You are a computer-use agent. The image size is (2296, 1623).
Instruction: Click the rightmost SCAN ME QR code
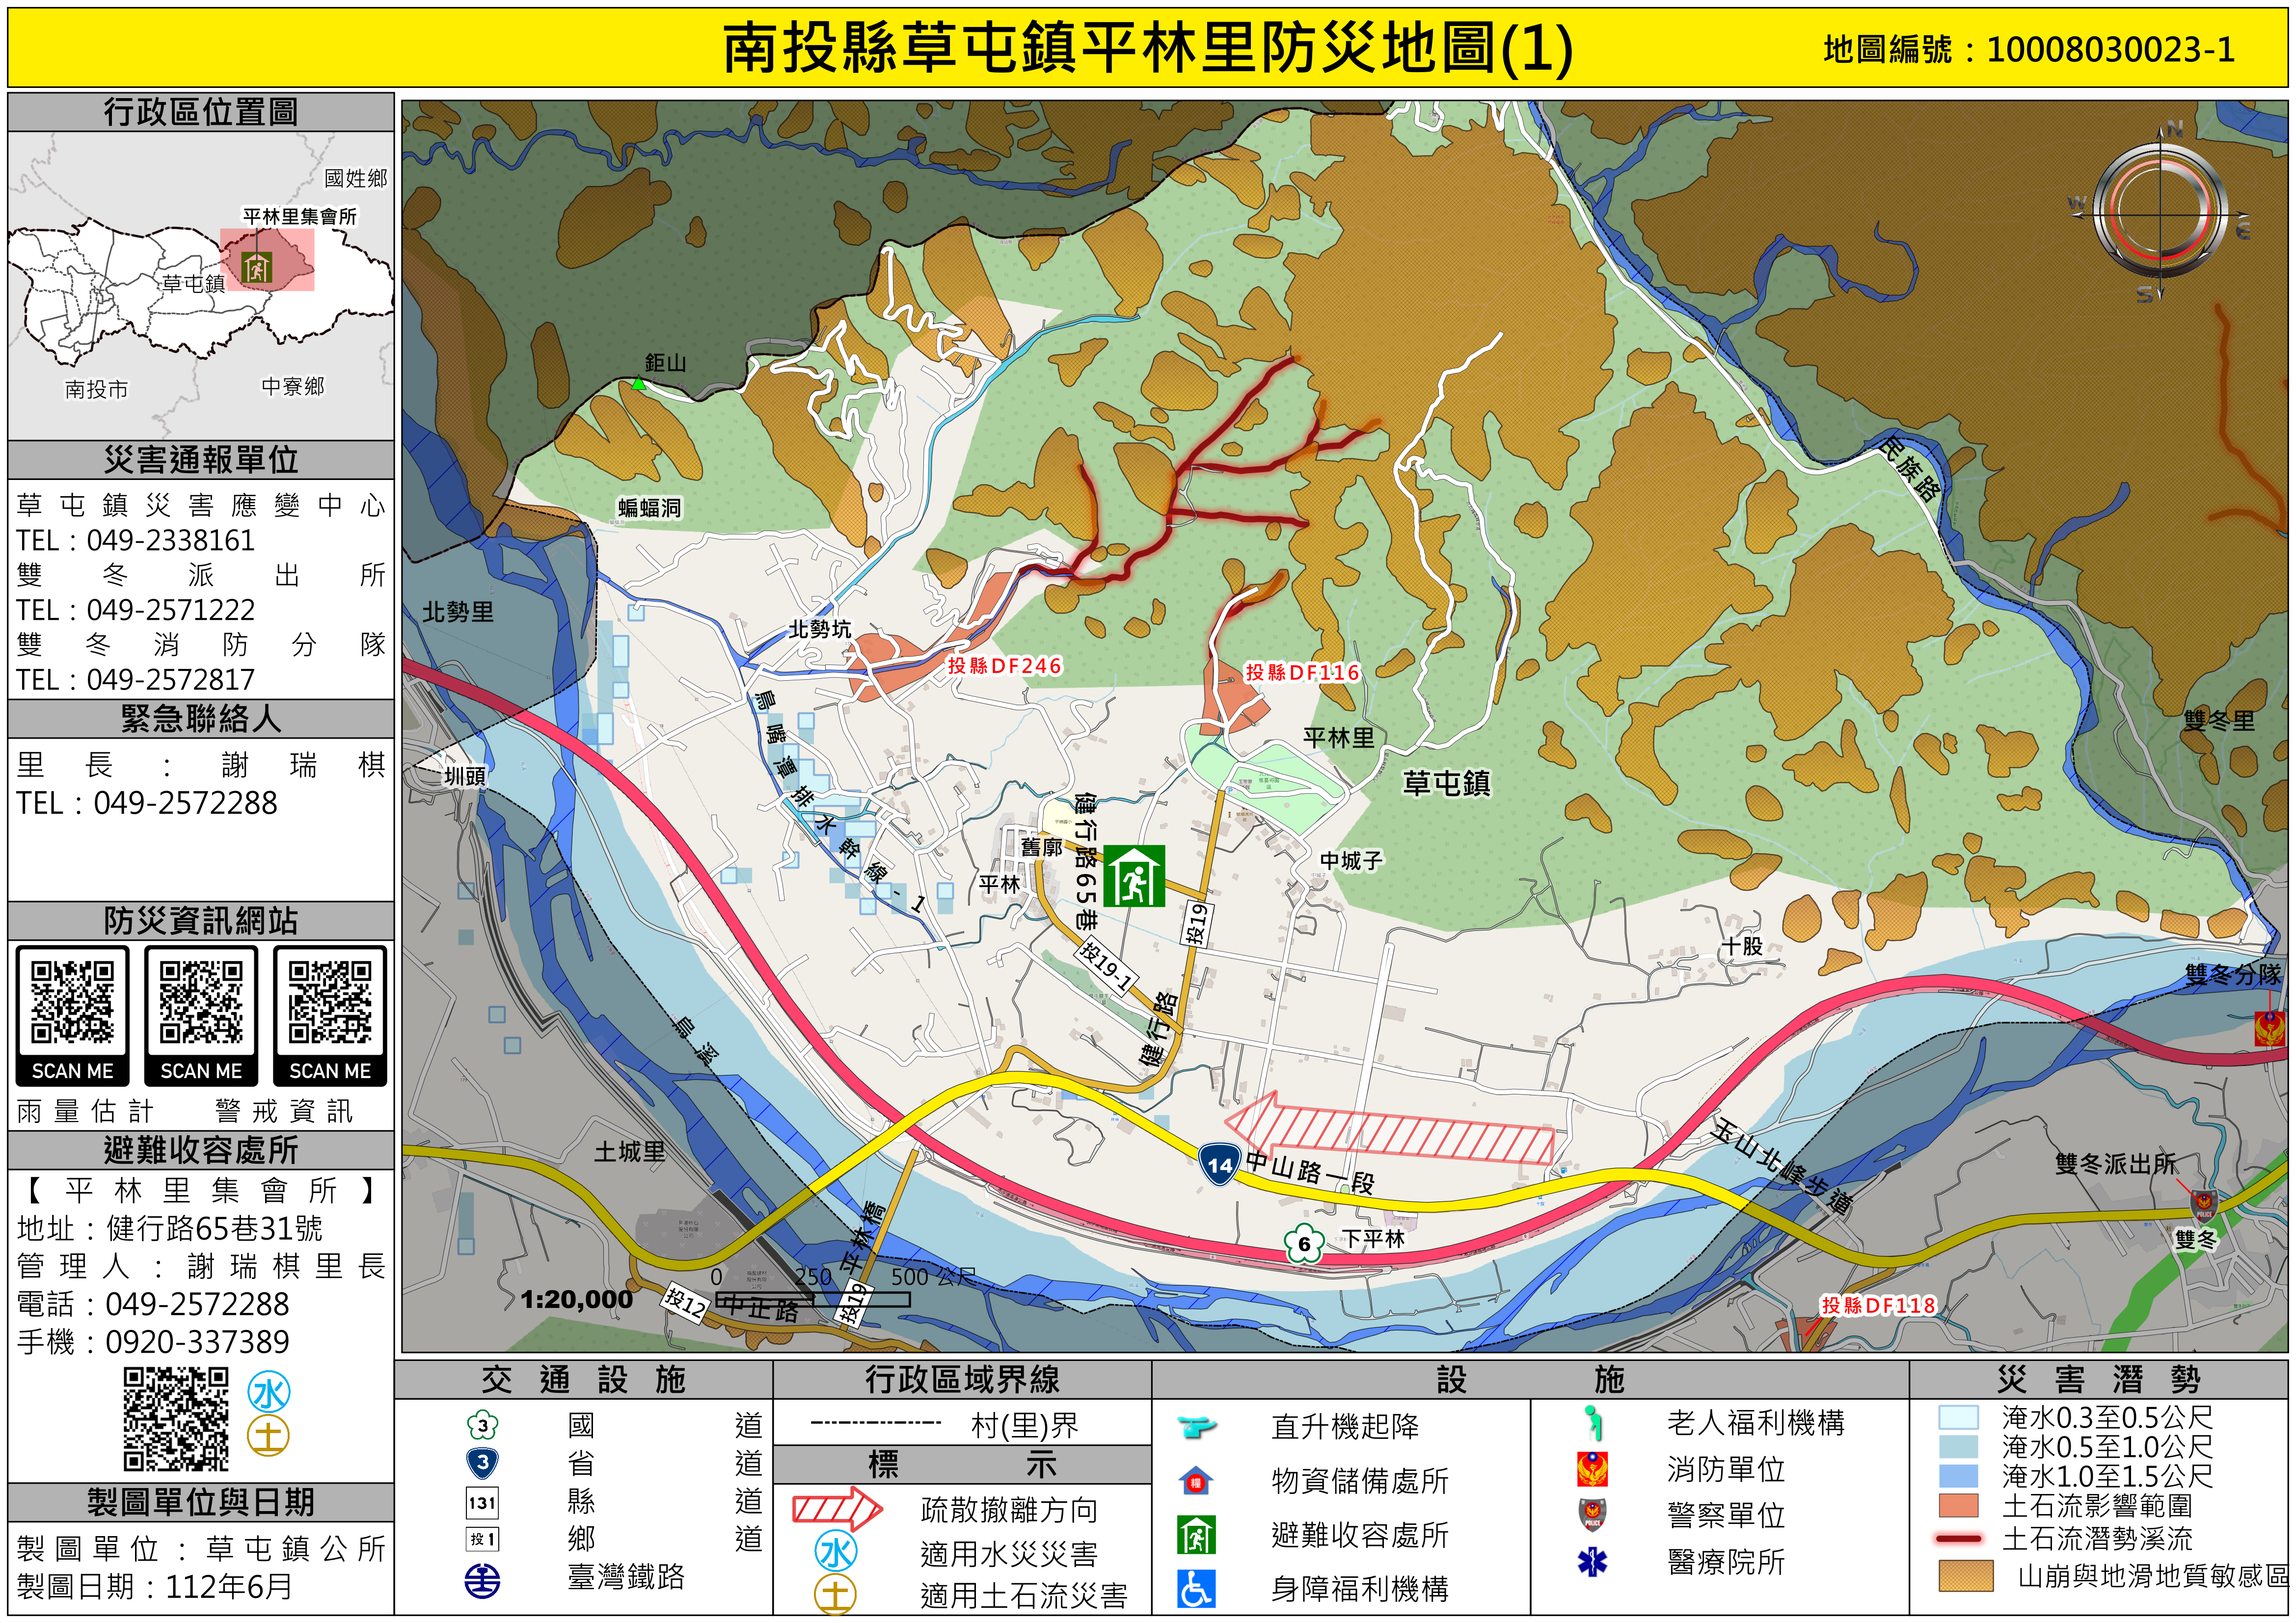[x=330, y=1002]
